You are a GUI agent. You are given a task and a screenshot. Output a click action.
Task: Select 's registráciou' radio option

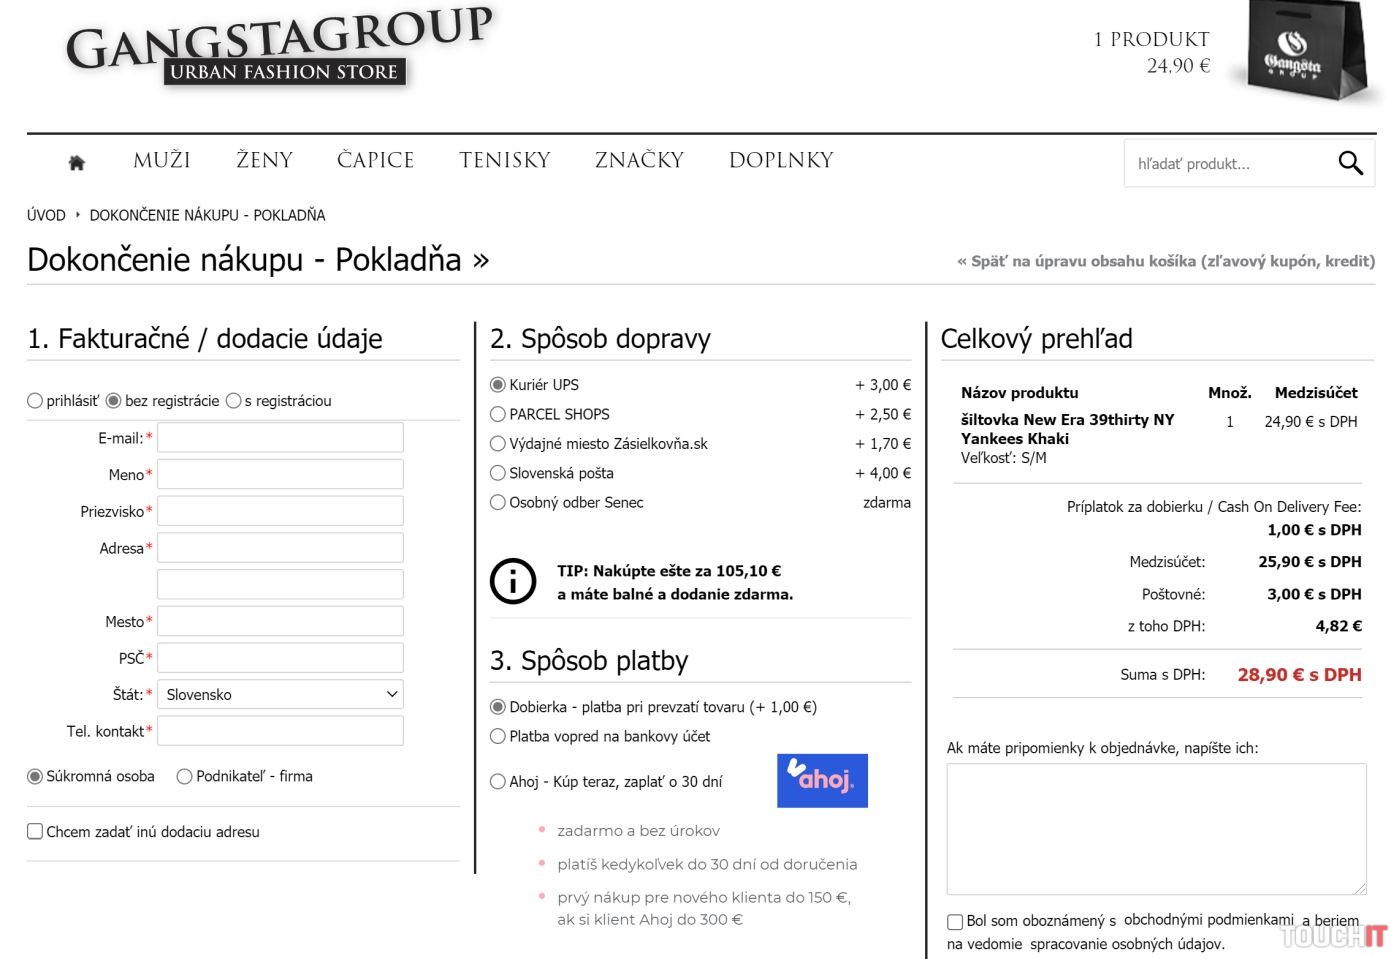coord(233,401)
